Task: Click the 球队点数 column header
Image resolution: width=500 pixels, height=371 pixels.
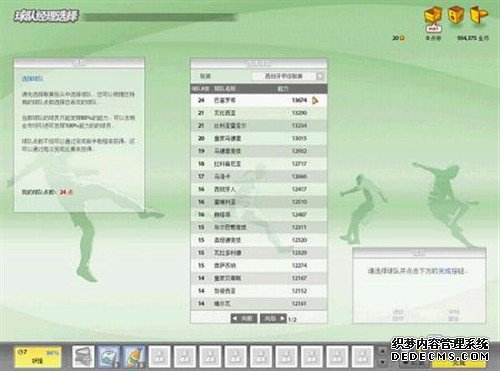Action: click(201, 89)
